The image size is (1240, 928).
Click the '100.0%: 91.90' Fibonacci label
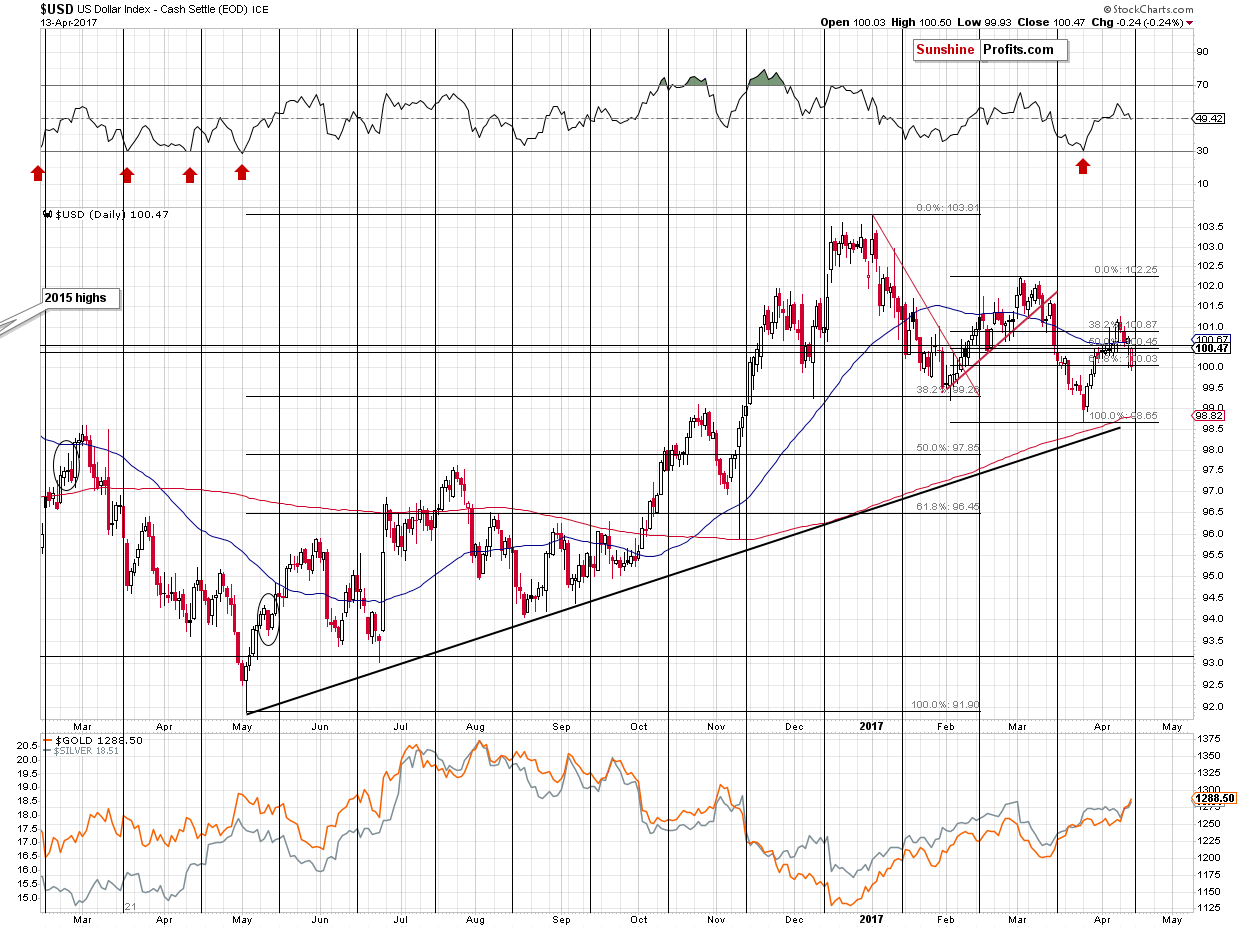click(x=945, y=705)
